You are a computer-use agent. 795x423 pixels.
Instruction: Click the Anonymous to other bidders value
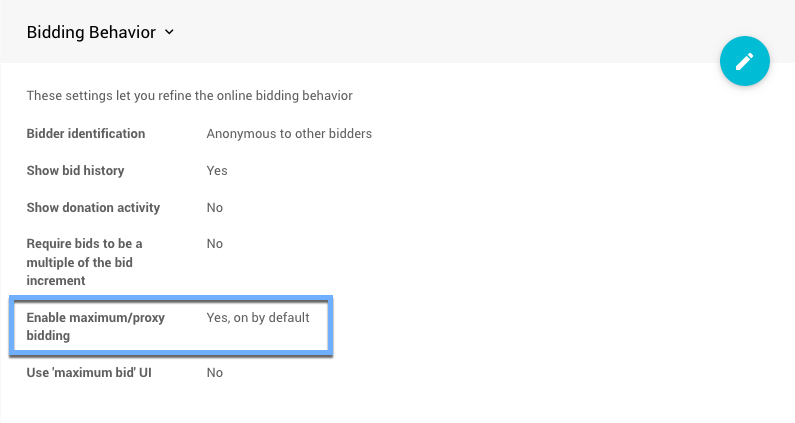tap(289, 133)
